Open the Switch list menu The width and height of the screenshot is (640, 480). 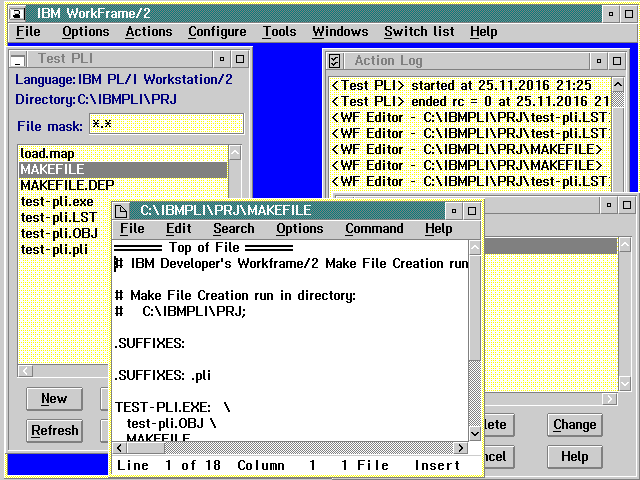[x=419, y=32]
